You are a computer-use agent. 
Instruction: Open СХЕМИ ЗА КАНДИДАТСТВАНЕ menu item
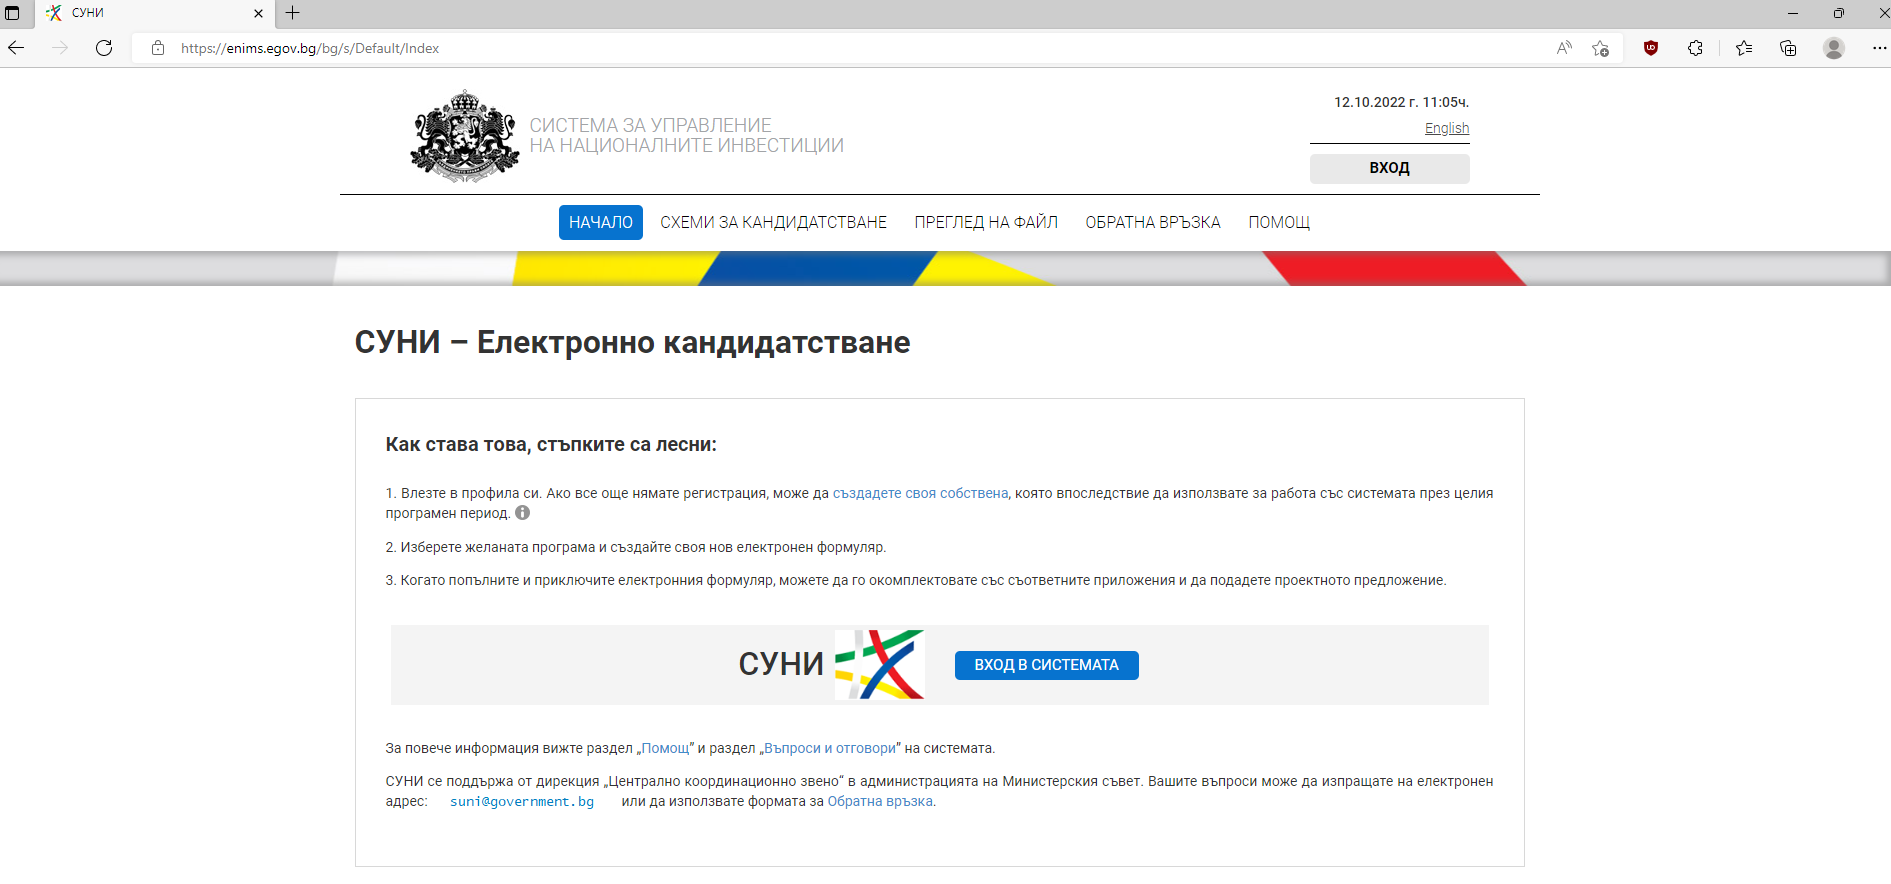click(773, 222)
